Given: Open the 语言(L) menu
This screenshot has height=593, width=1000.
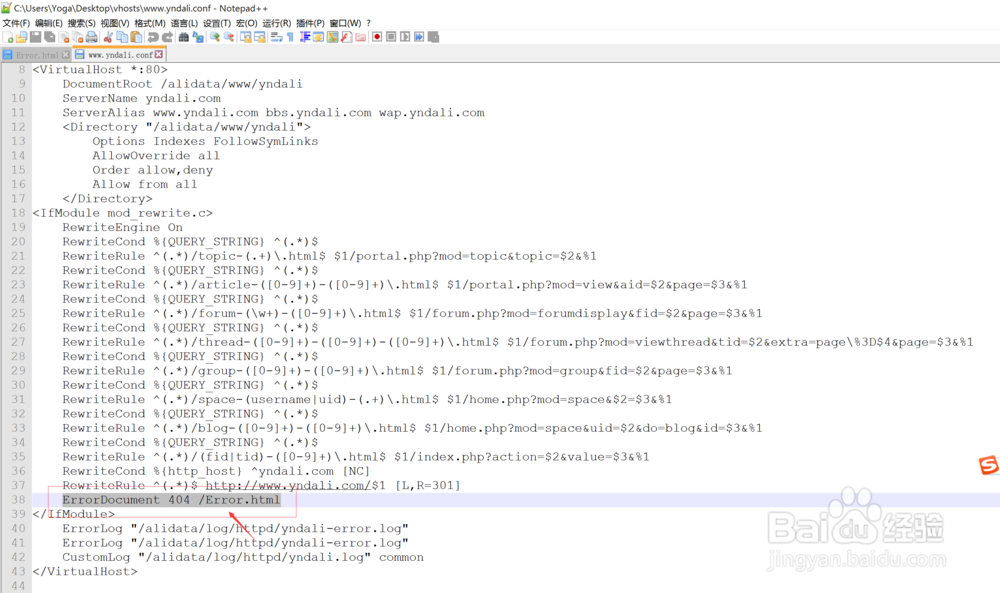Looking at the screenshot, I should coord(184,23).
